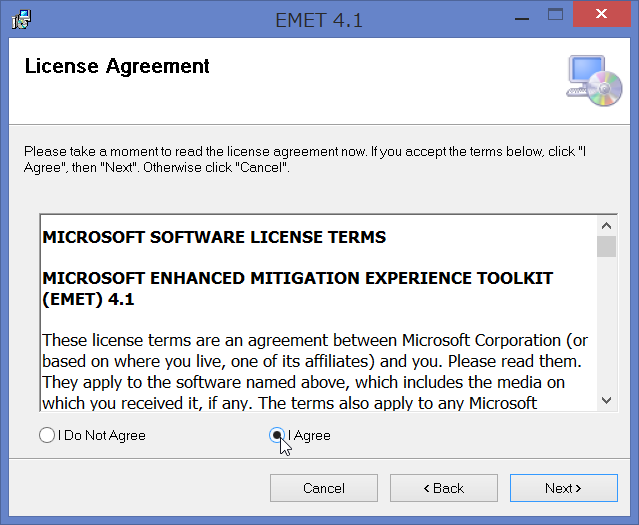Click the license text scroll down arrow

[x=606, y=400]
